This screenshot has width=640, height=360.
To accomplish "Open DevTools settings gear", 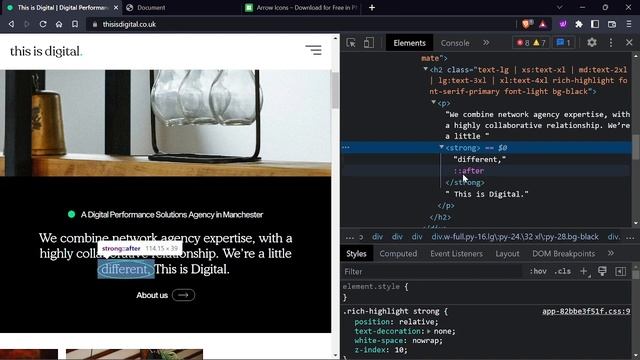I will coord(591,42).
